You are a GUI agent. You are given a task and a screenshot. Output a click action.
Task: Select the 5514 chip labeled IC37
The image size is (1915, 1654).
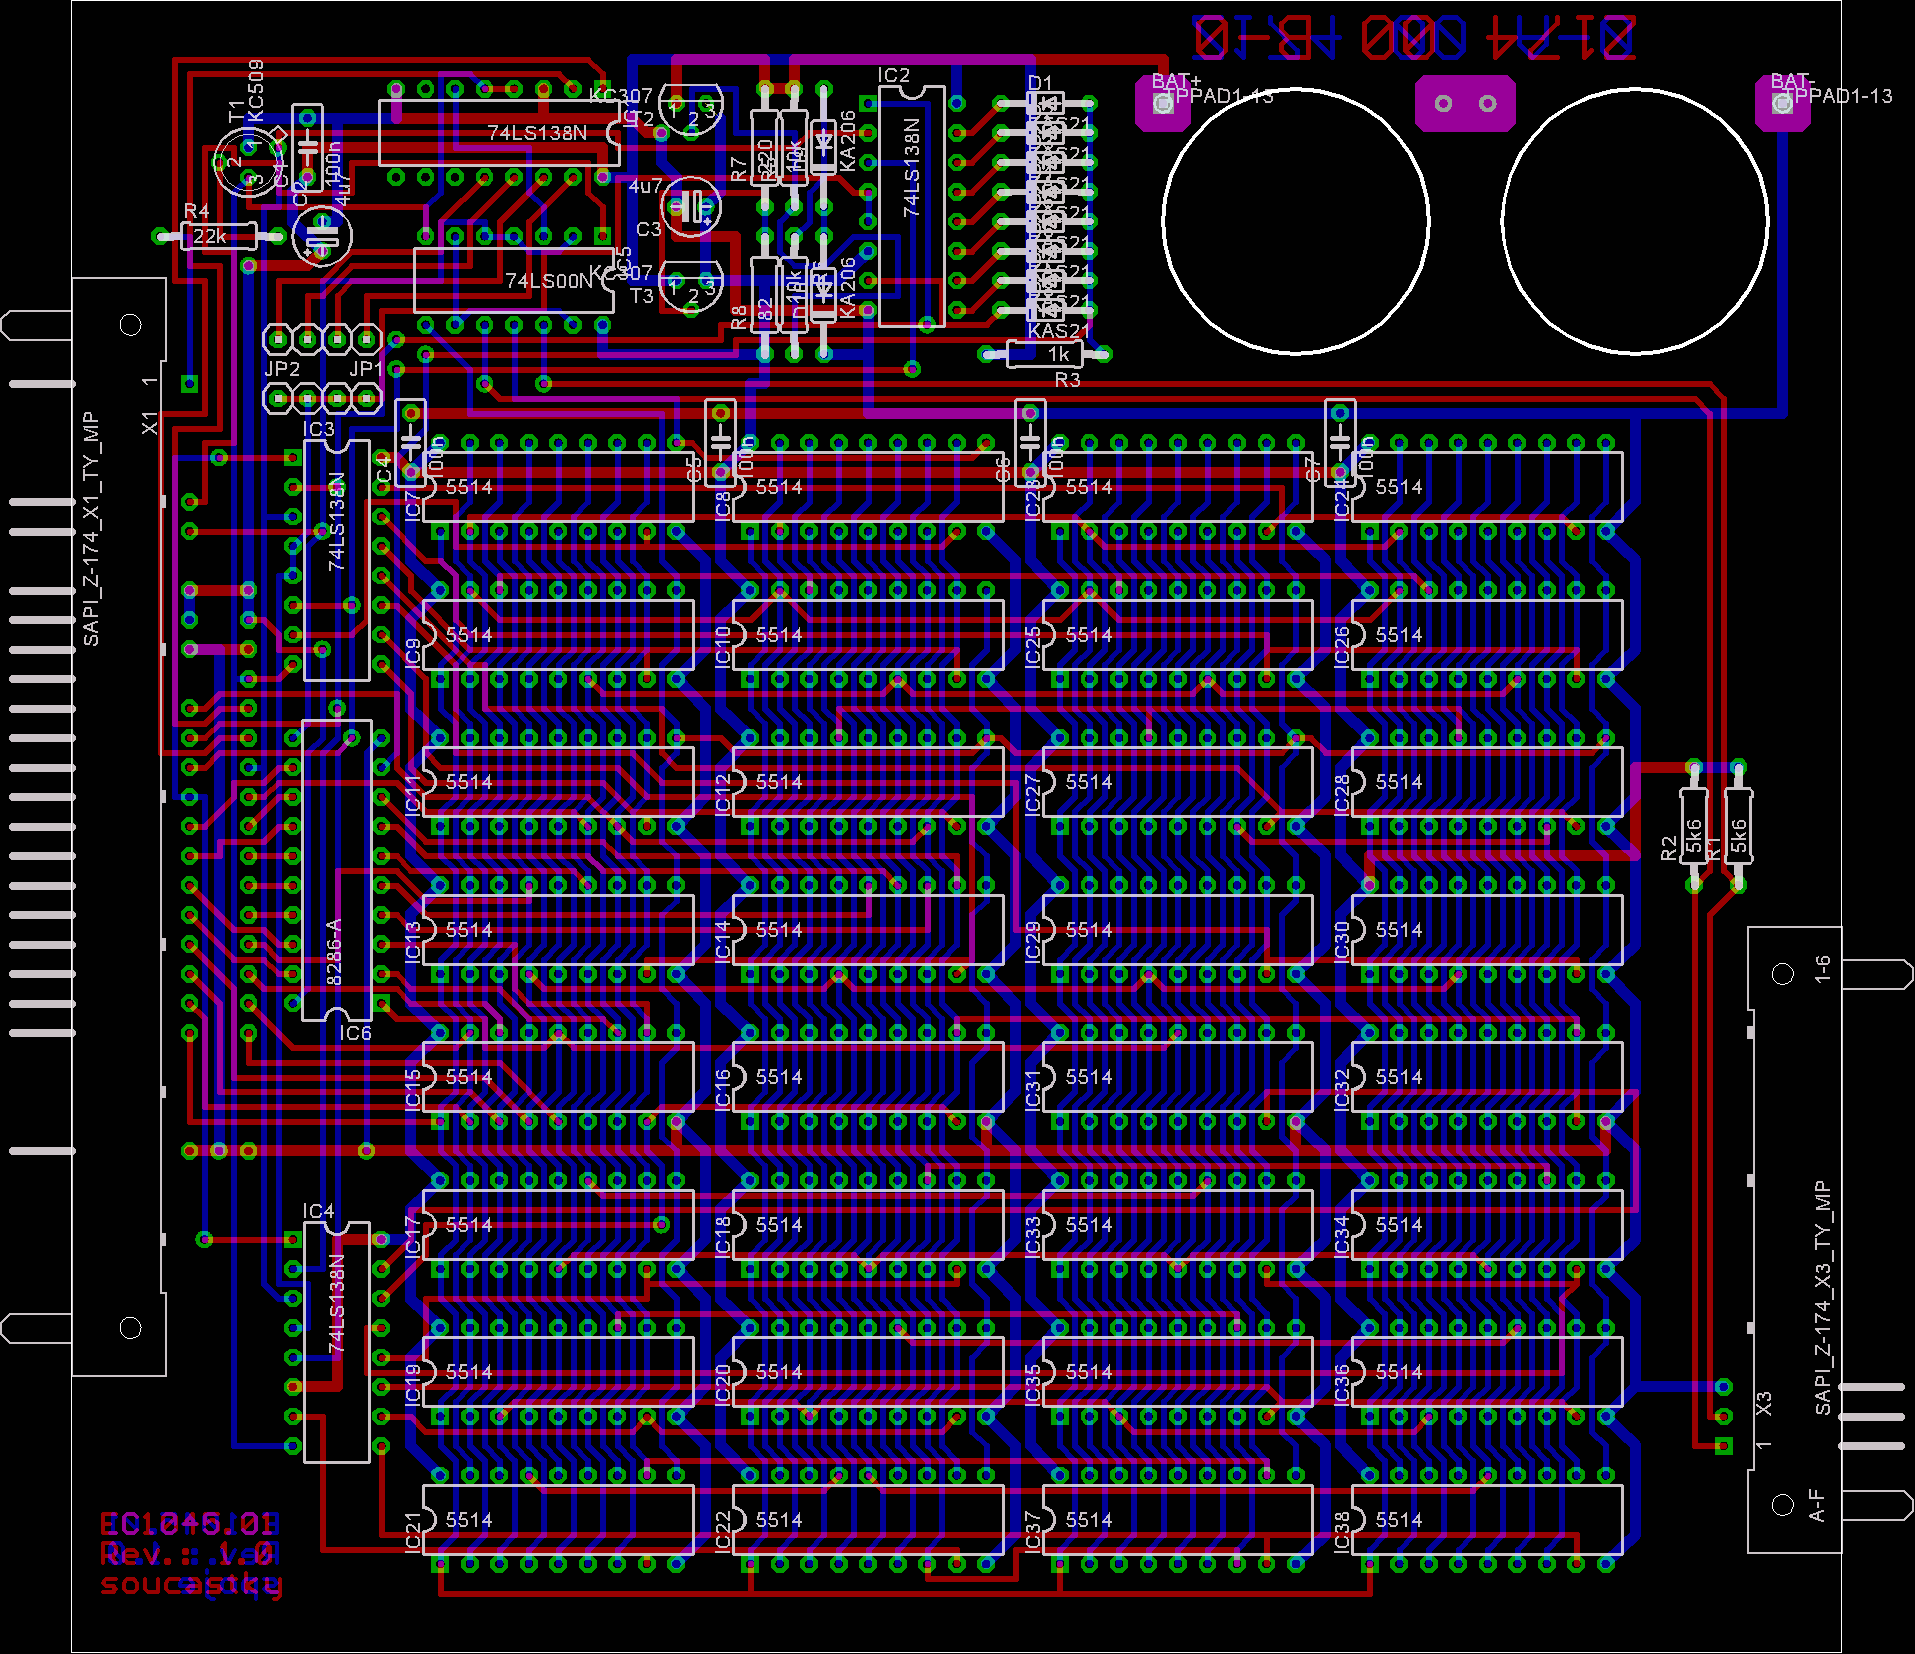click(x=1178, y=1520)
